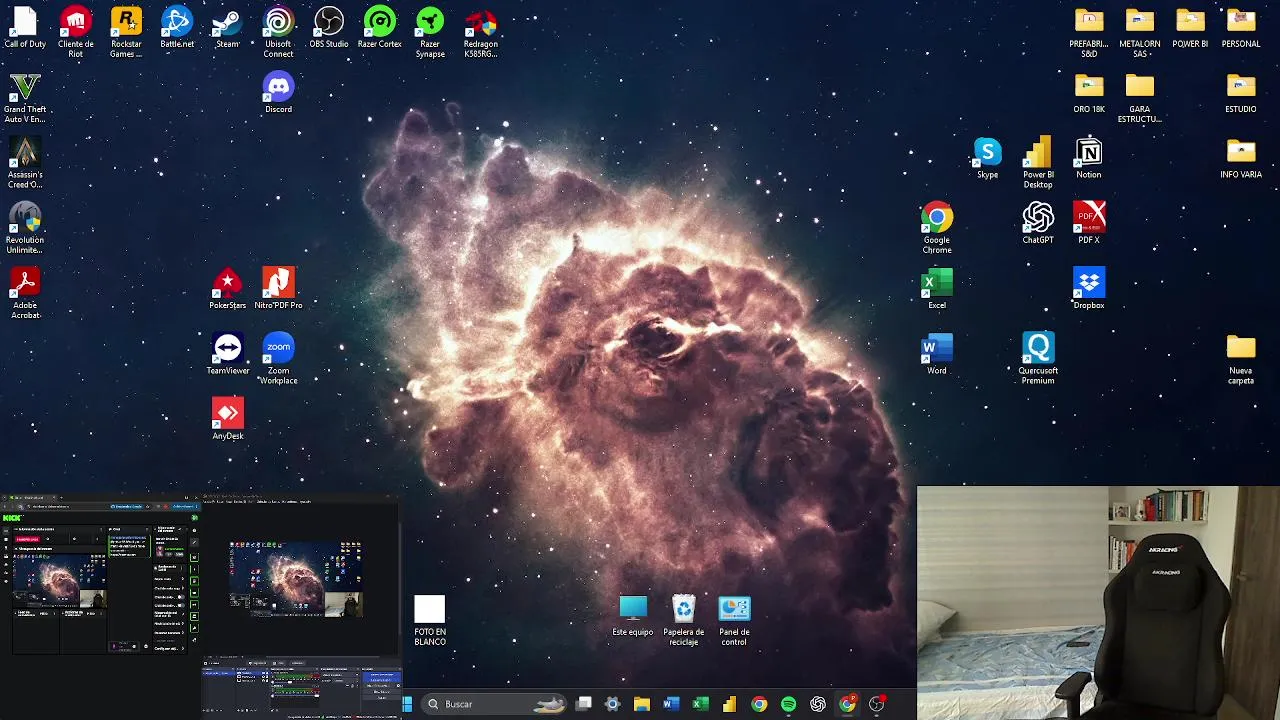Open the Word desktop shortcut
Image resolution: width=1280 pixels, height=720 pixels.
click(937, 354)
